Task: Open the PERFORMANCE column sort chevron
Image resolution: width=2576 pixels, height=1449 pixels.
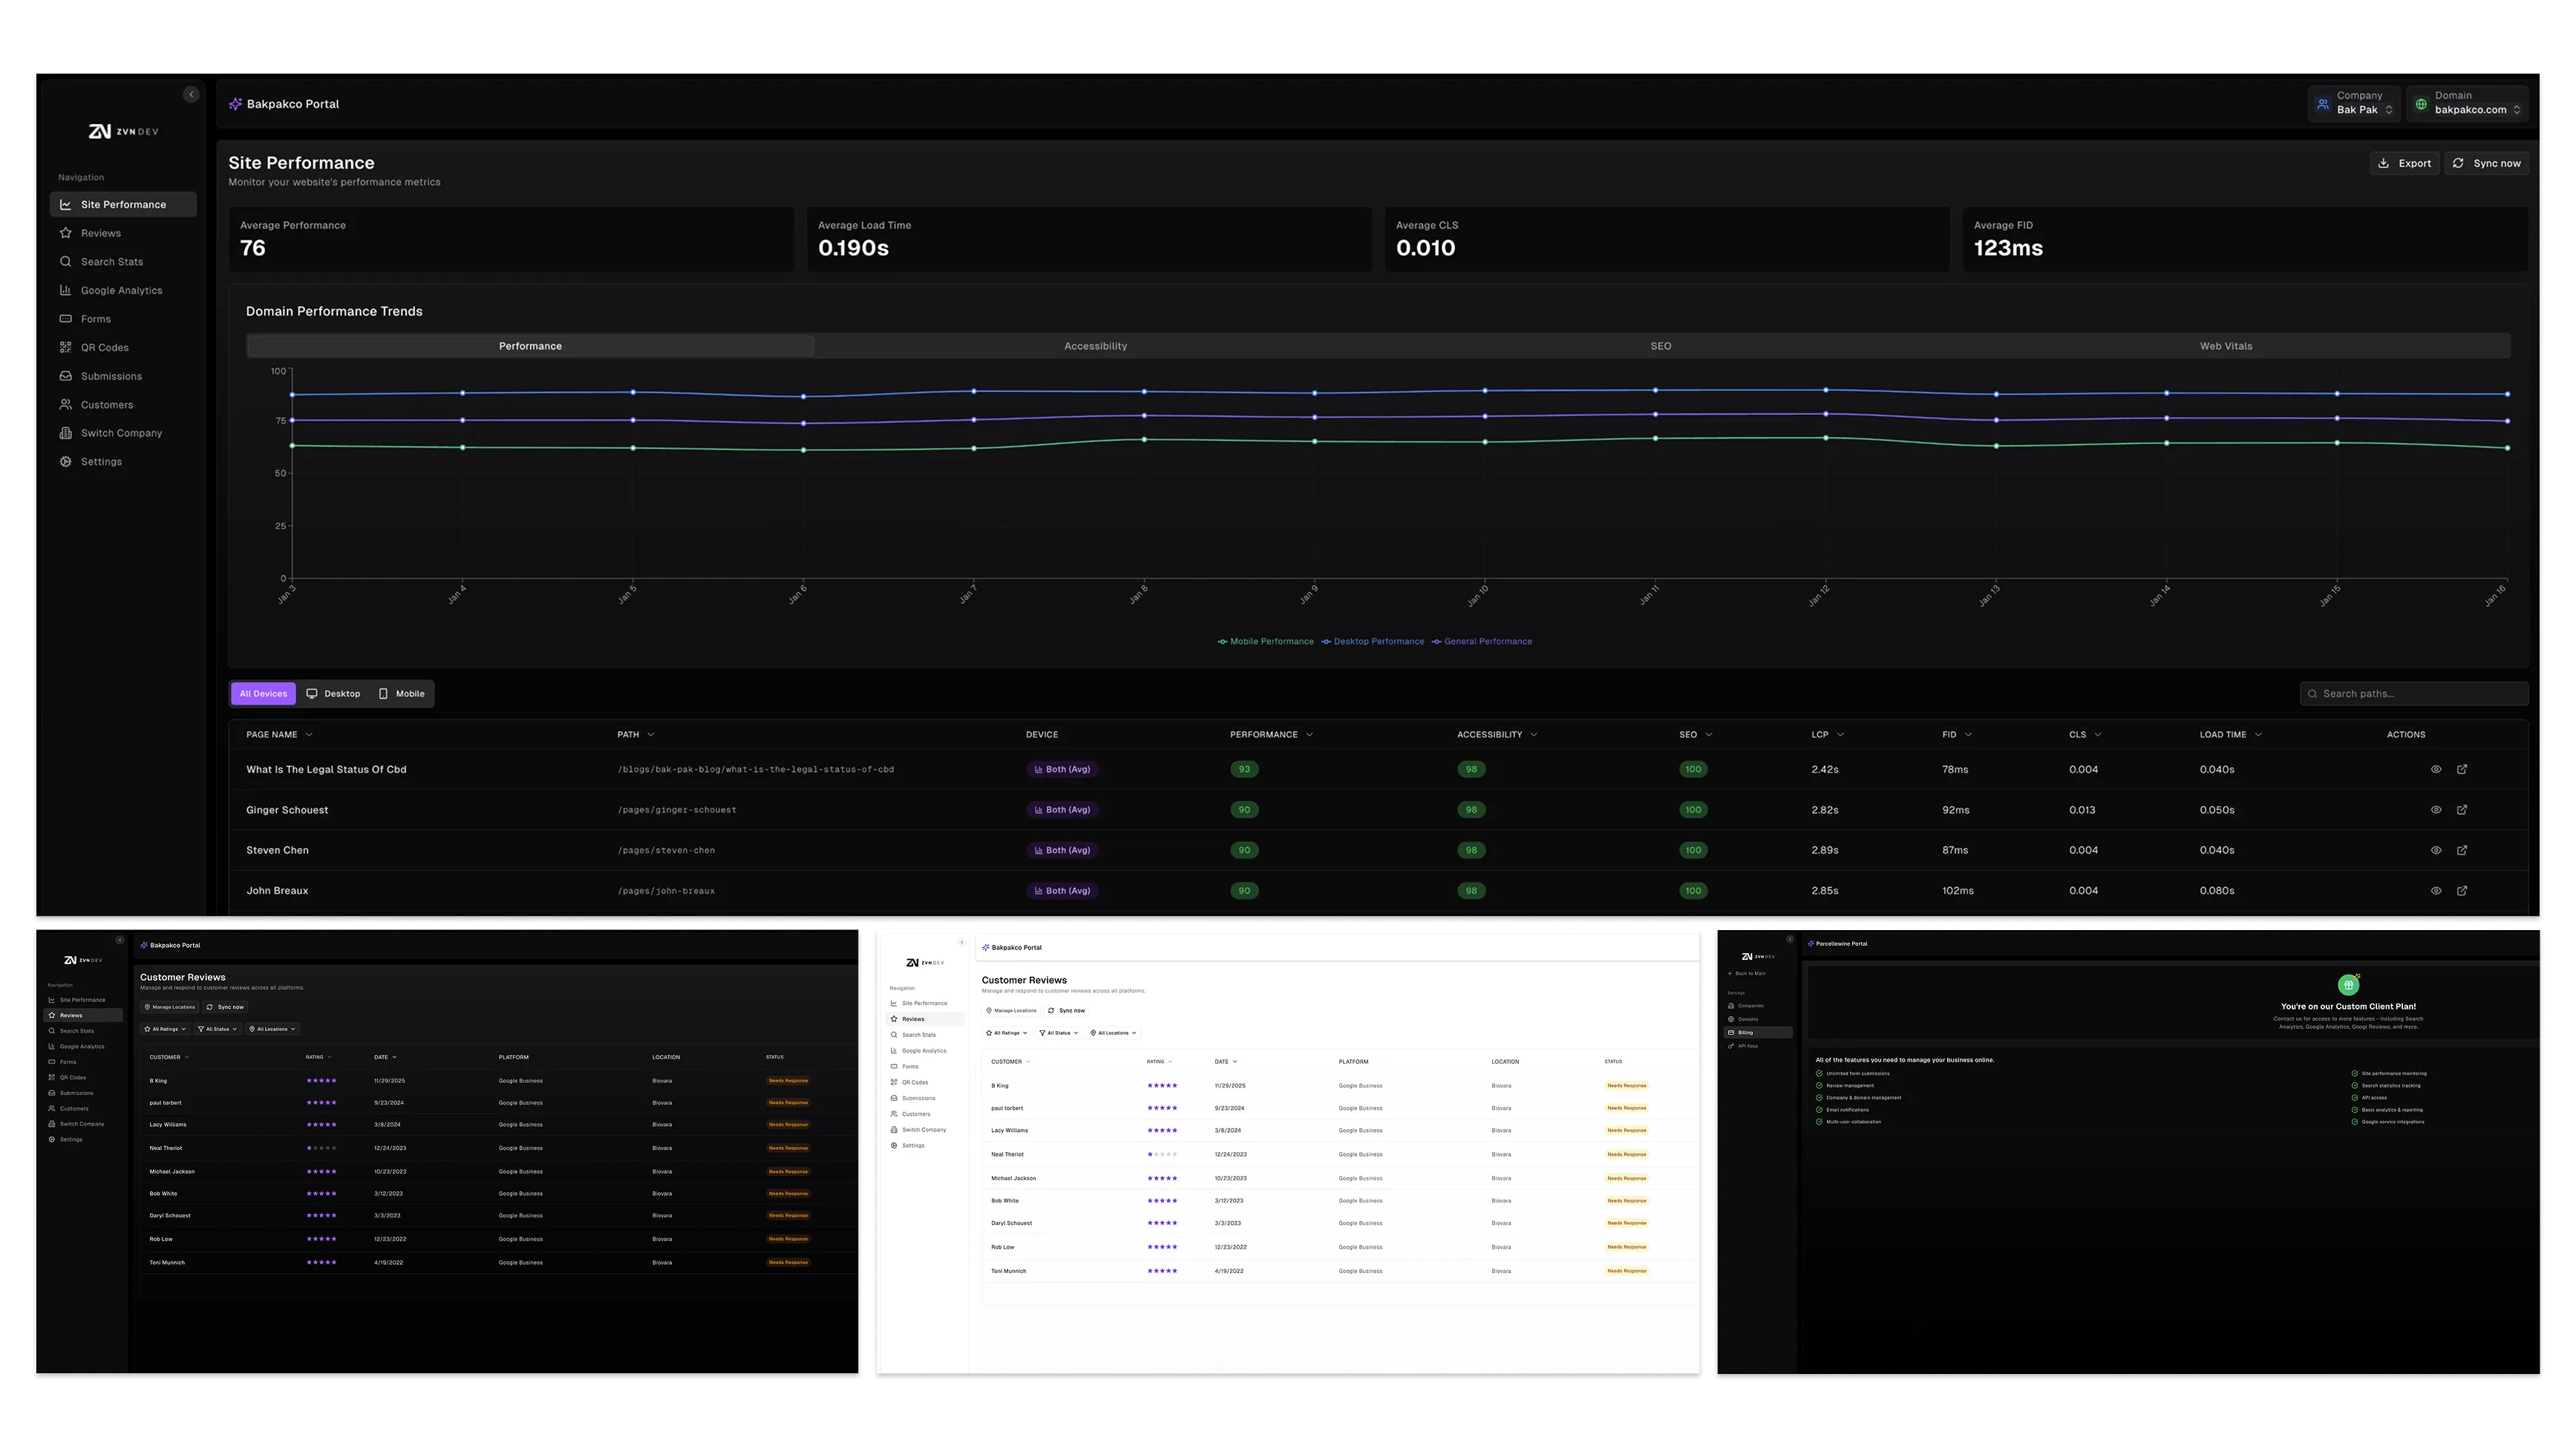Action: [x=1310, y=734]
